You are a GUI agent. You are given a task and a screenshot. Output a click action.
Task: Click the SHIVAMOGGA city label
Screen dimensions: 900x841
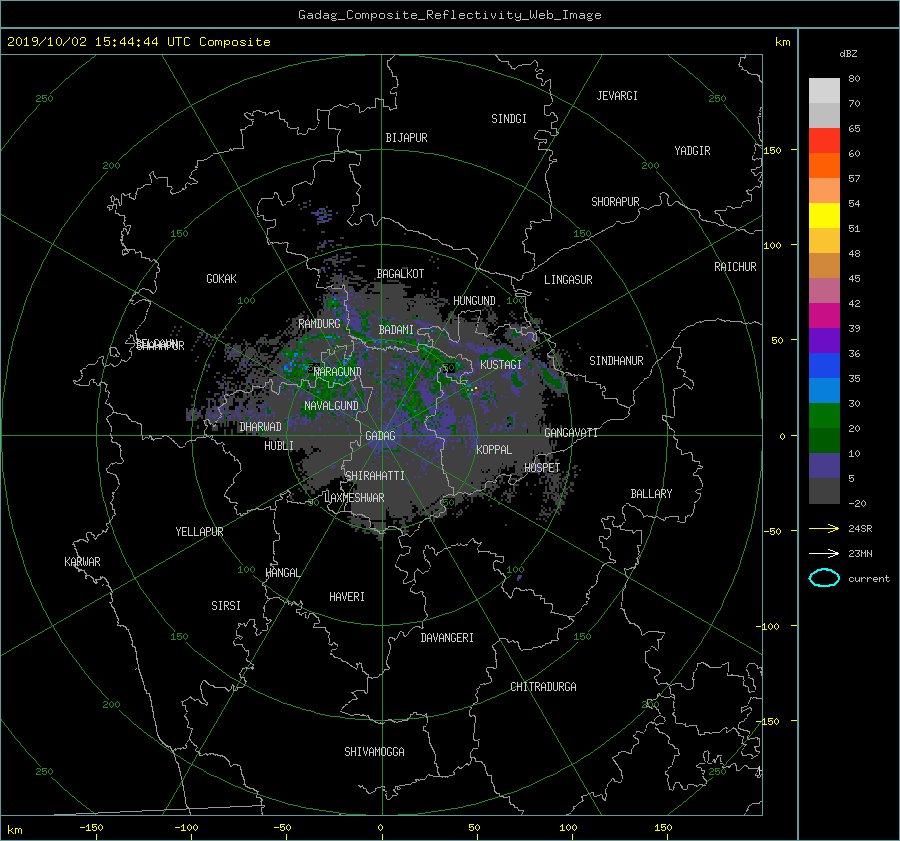coord(374,751)
